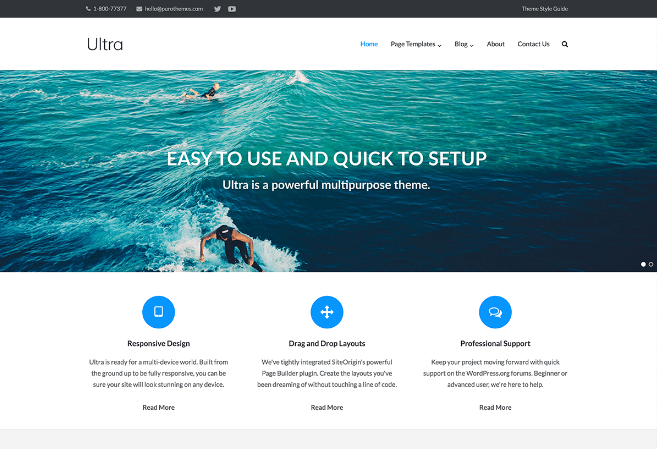This screenshot has width=657, height=449.
Task: Click the hello@puro​themes.com email link
Action: pyautogui.click(x=173, y=8)
